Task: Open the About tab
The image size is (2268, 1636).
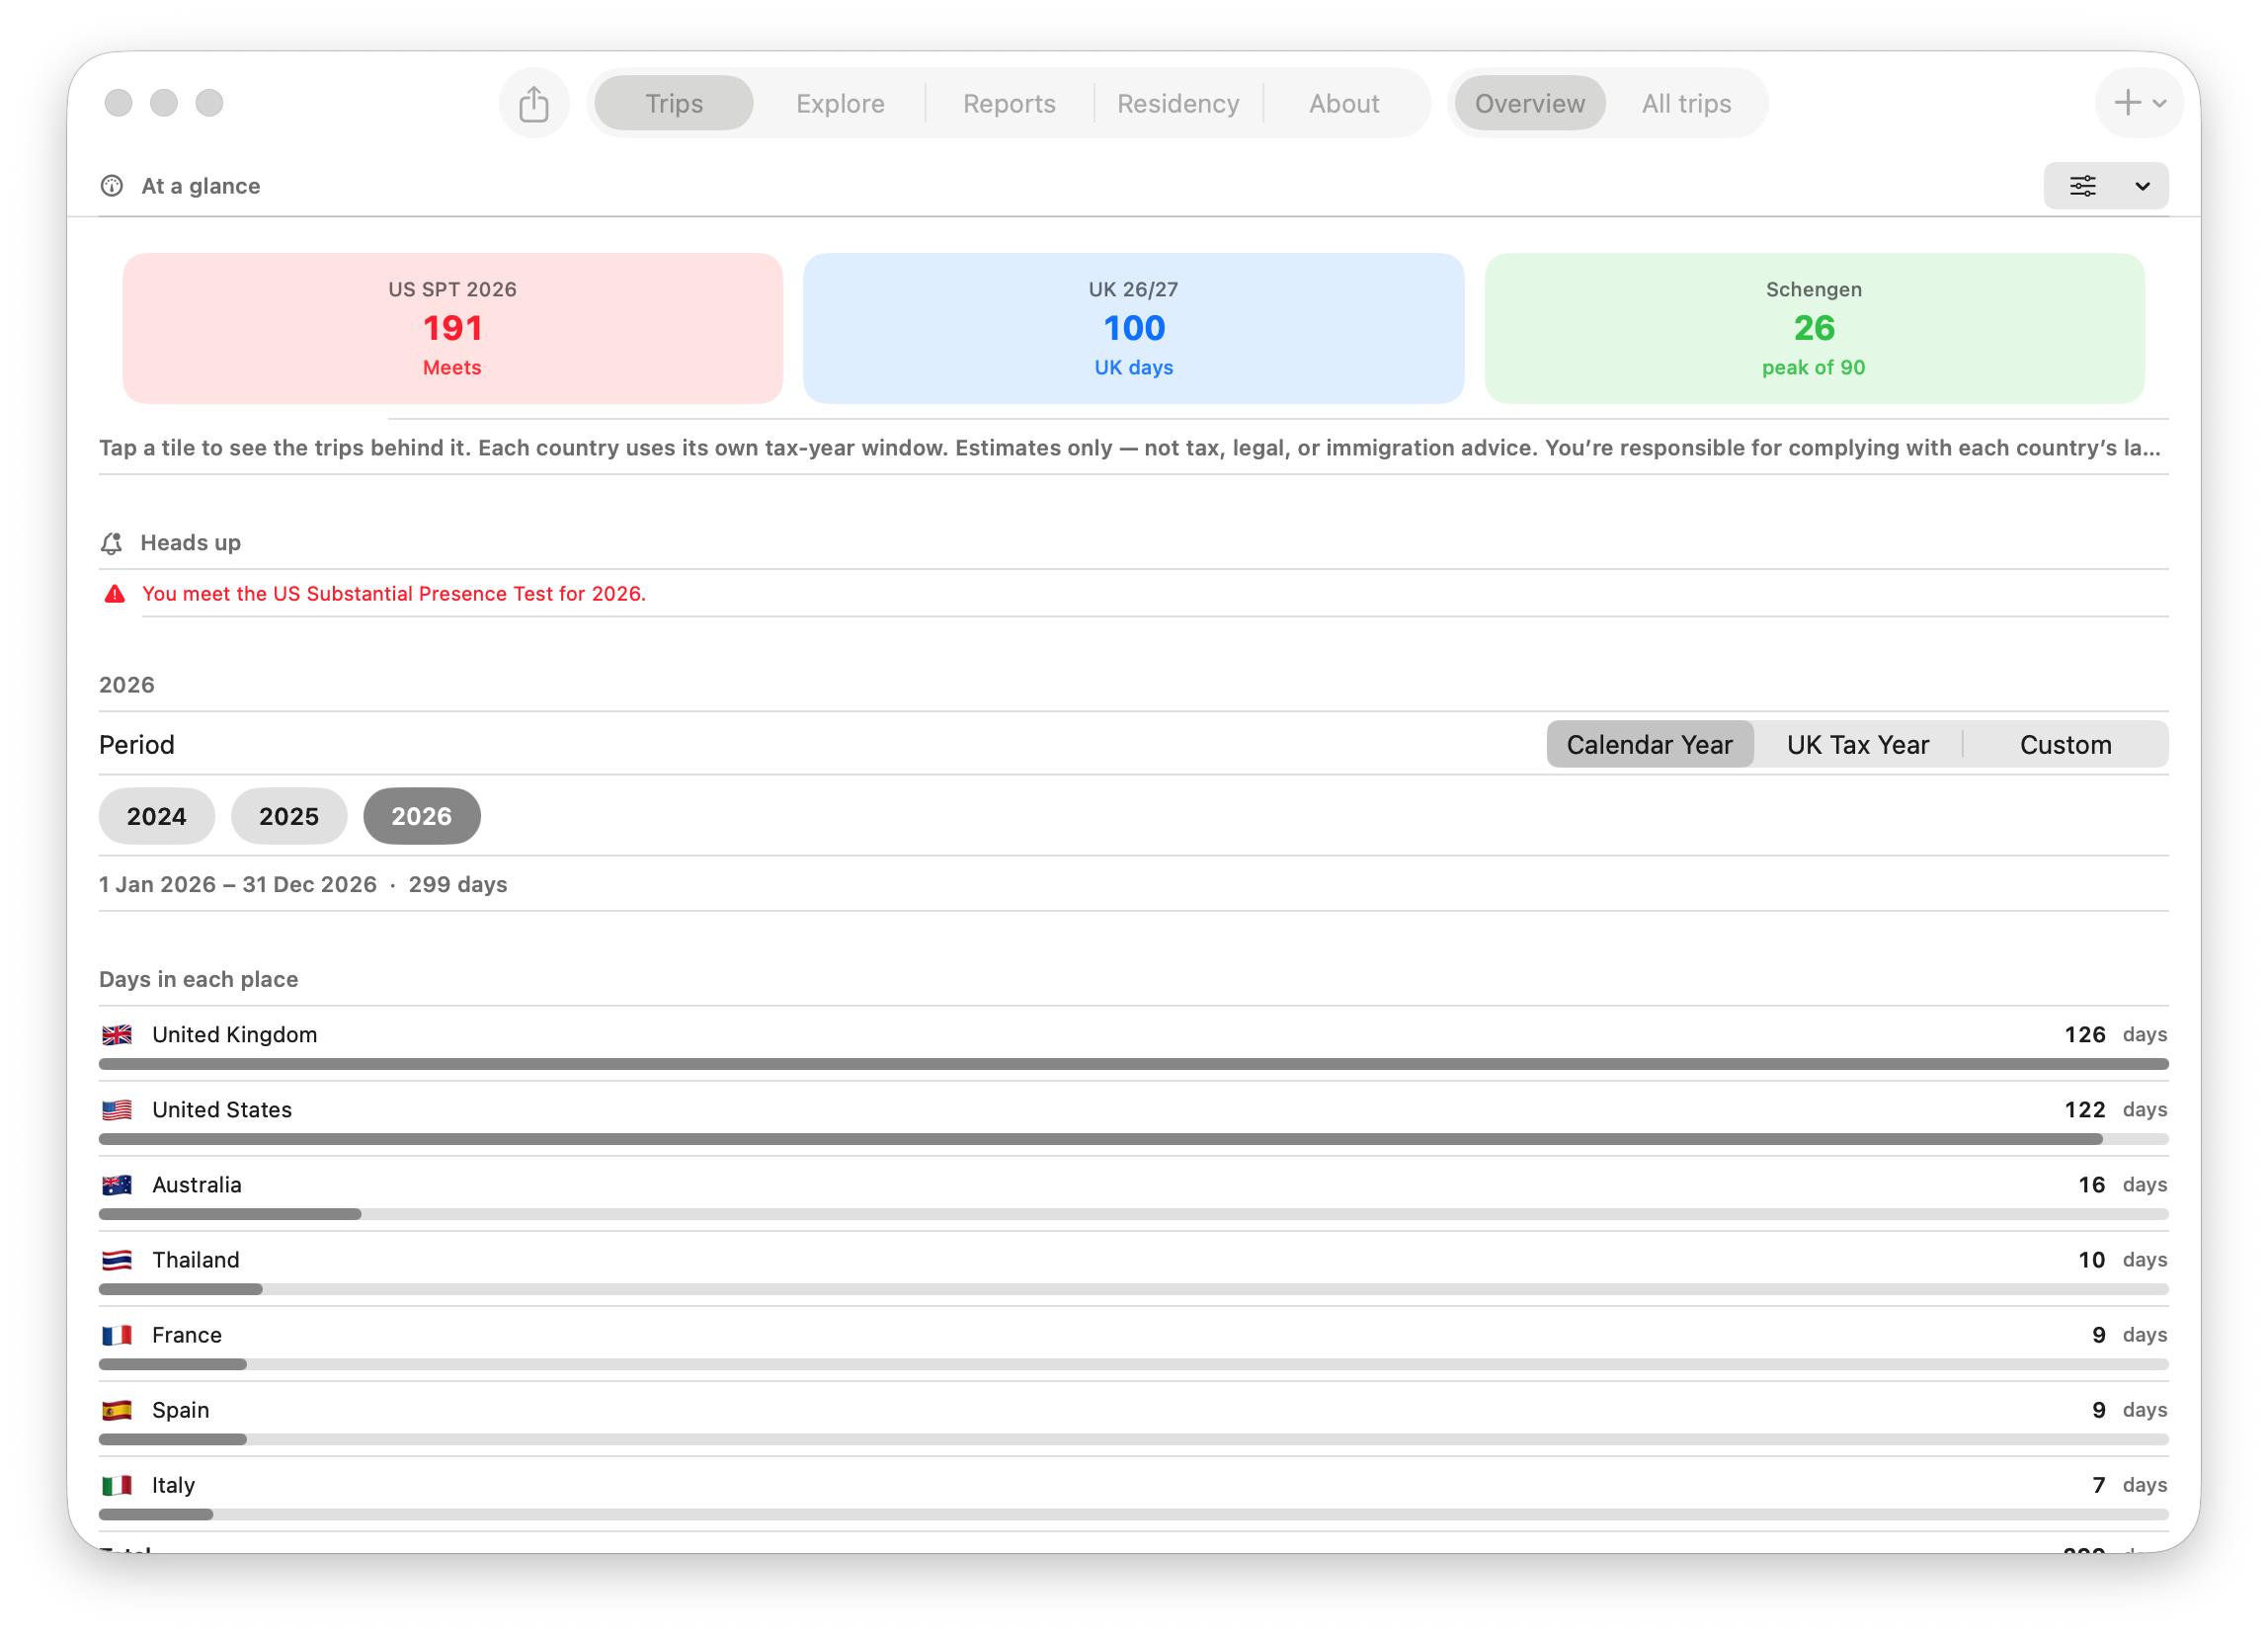Action: click(x=1344, y=103)
